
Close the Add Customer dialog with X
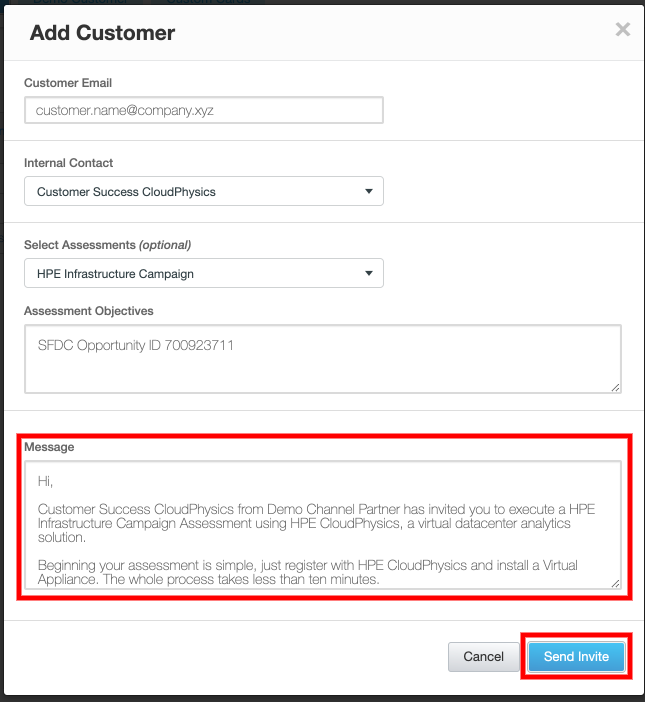[x=622, y=30]
